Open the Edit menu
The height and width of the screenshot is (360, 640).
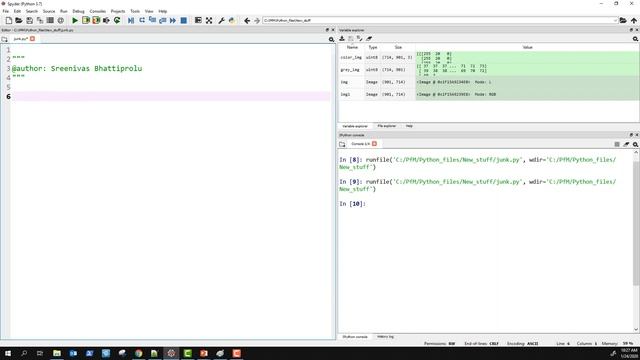17,11
